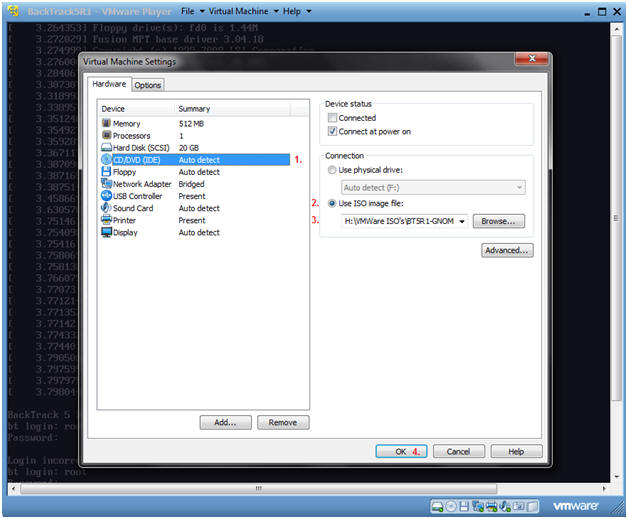Click the Floppy row's Auto detect summary
Image resolution: width=628 pixels, height=519 pixels.
199,172
